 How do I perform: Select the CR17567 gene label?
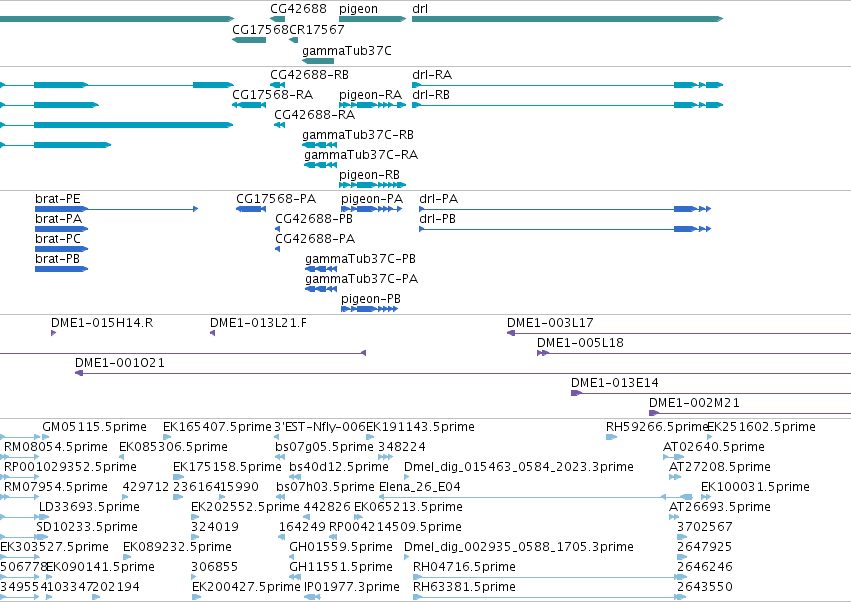[x=317, y=29]
